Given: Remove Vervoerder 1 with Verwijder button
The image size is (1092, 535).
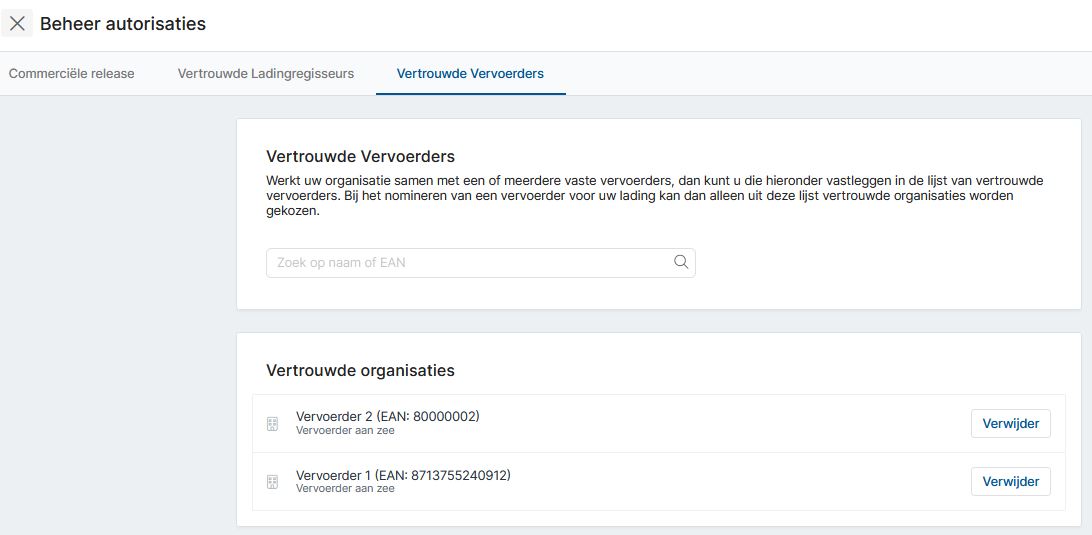Looking at the screenshot, I should pos(1011,481).
